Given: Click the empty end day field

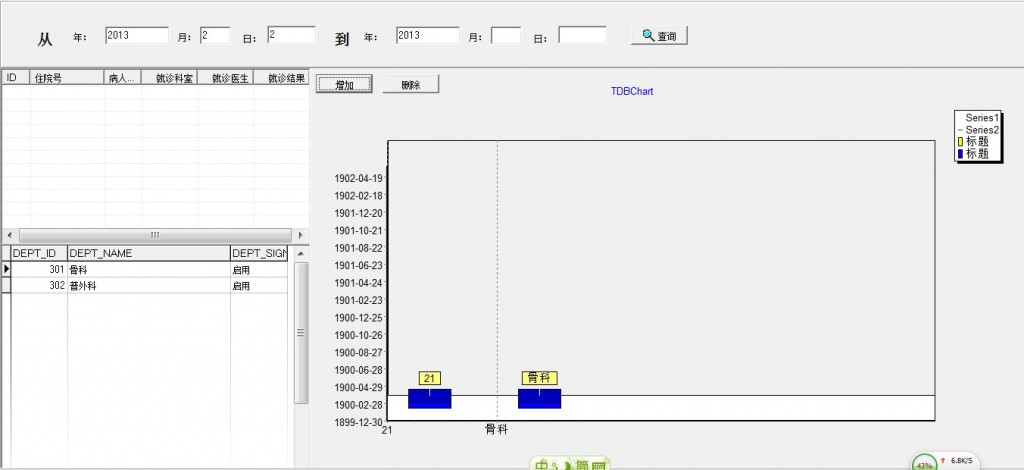Looking at the screenshot, I should click(x=583, y=35).
